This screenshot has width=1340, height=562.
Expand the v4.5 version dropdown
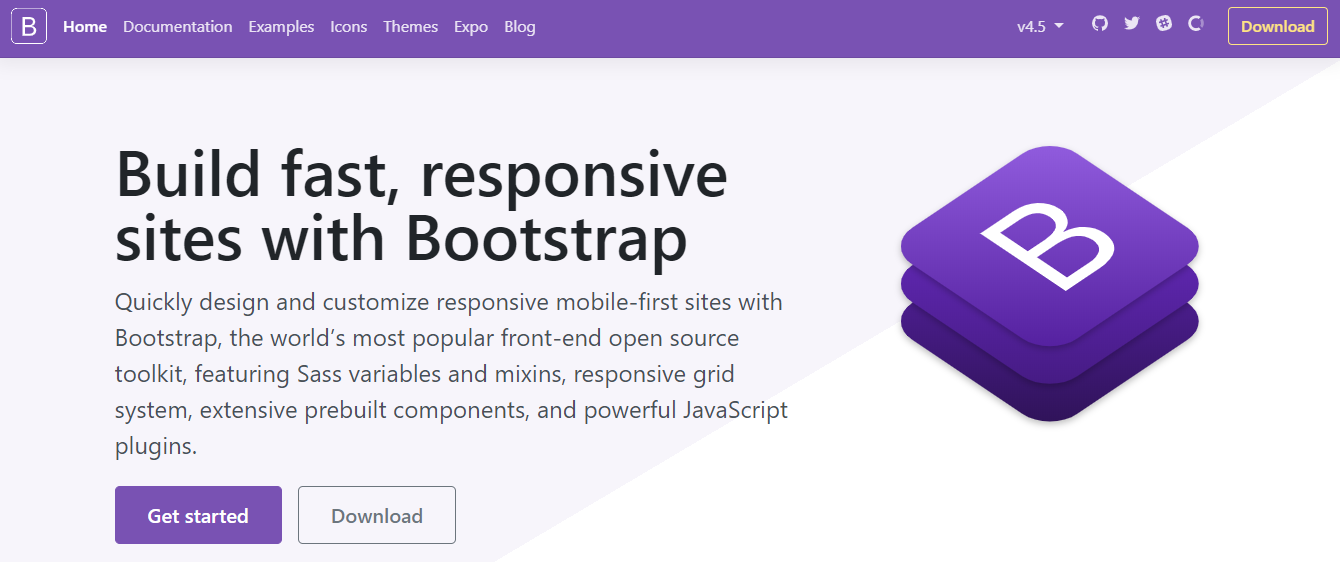1040,27
